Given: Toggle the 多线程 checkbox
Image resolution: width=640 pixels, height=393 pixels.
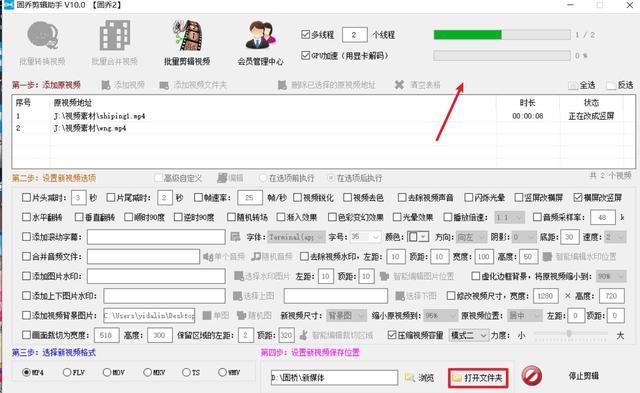Looking at the screenshot, I should [x=305, y=34].
